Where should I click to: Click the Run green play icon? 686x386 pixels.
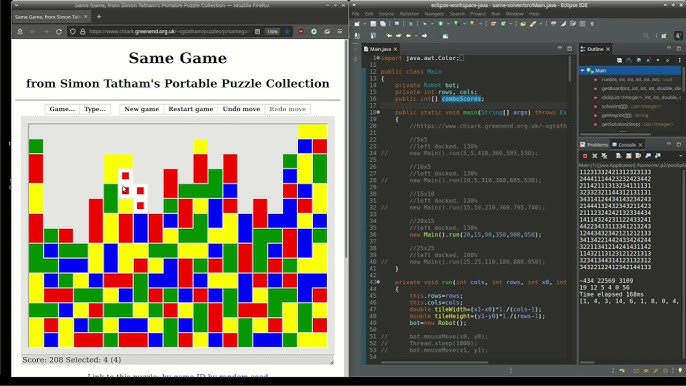(441, 24)
